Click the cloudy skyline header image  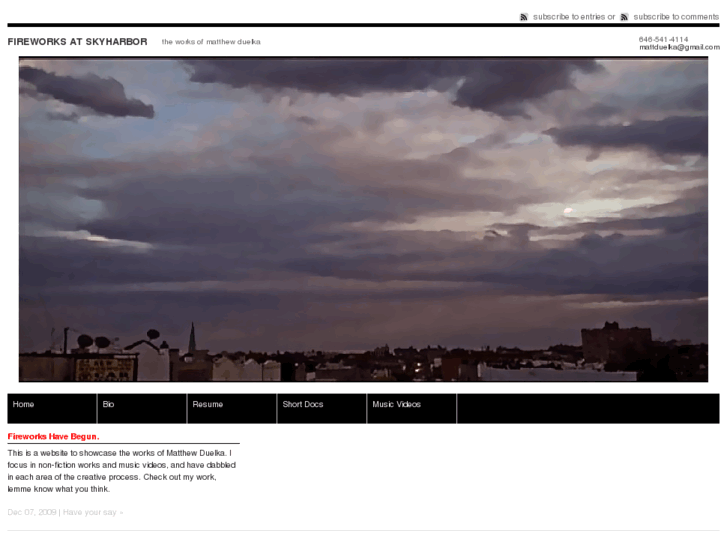[x=363, y=219]
